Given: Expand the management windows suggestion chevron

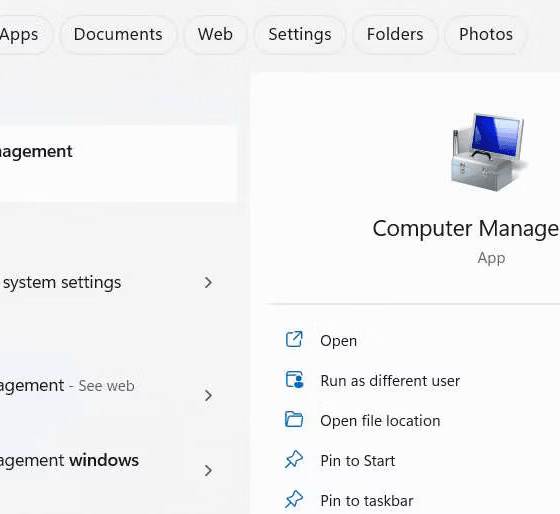Looking at the screenshot, I should pos(208,470).
